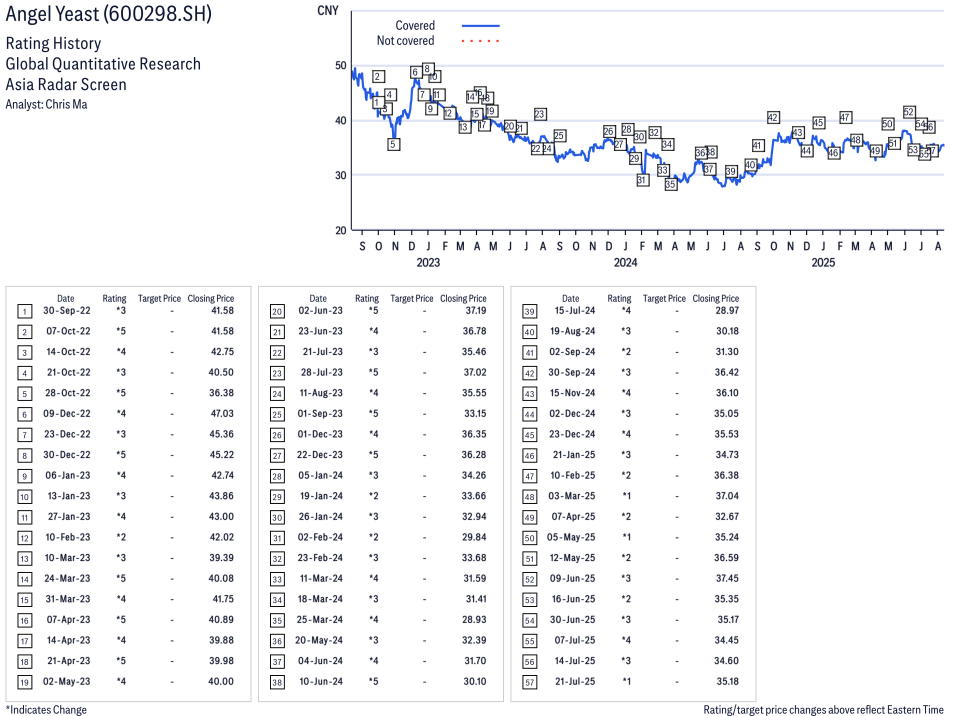Viewport: 955px width, 716px height.
Task: Click chart marker 13 on the graph
Action: [x=465, y=127]
